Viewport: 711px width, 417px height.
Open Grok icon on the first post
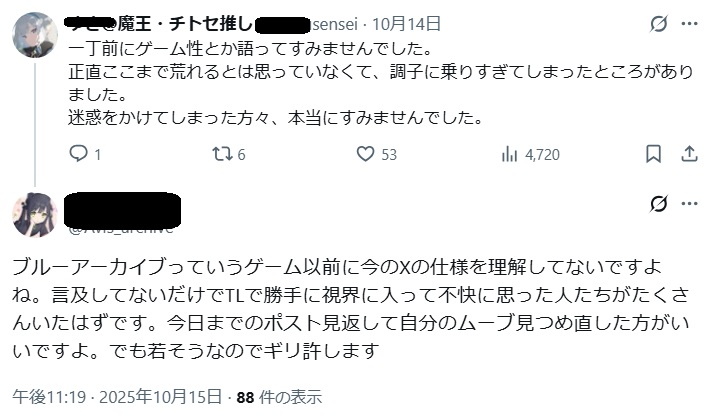pos(659,24)
